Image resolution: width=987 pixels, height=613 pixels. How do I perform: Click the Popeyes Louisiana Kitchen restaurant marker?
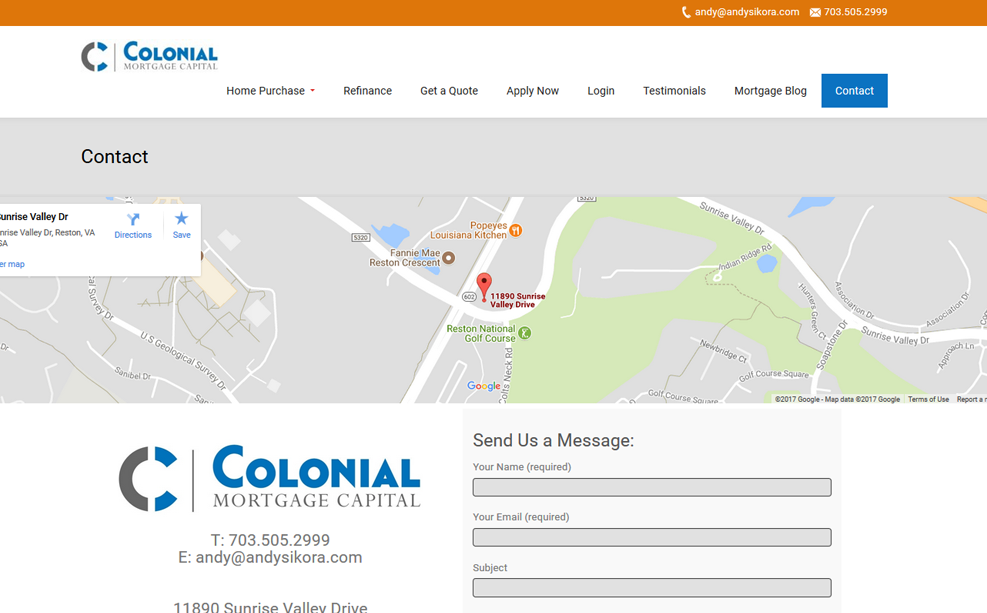pyautogui.click(x=516, y=230)
